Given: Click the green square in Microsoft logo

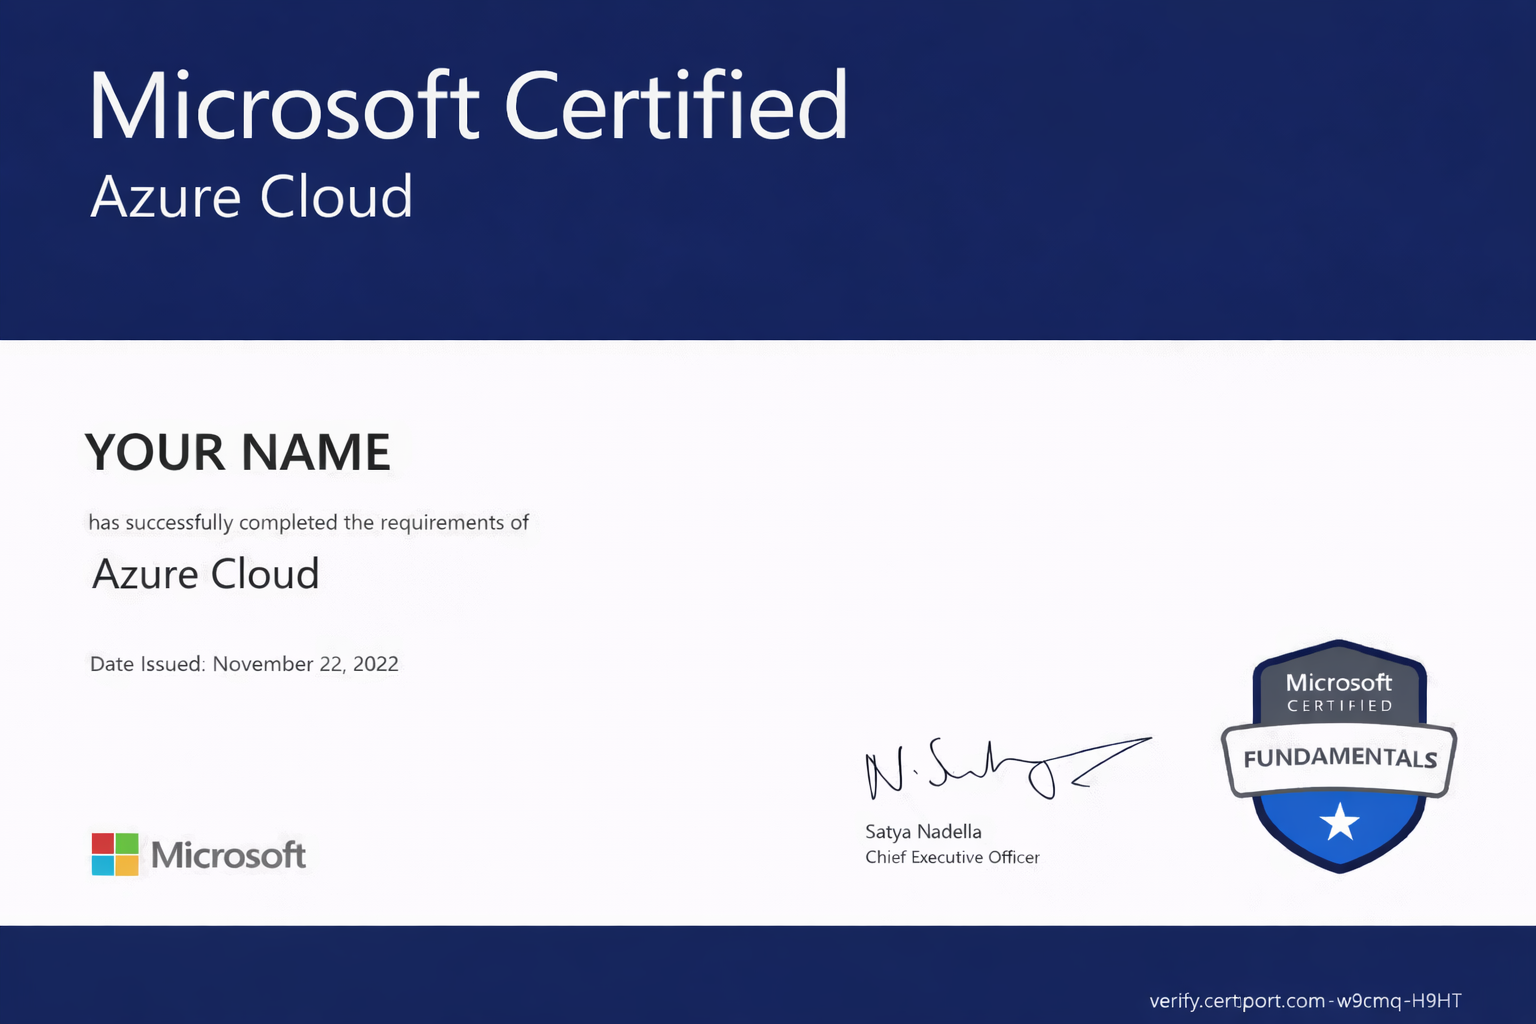Looking at the screenshot, I should tap(127, 843).
